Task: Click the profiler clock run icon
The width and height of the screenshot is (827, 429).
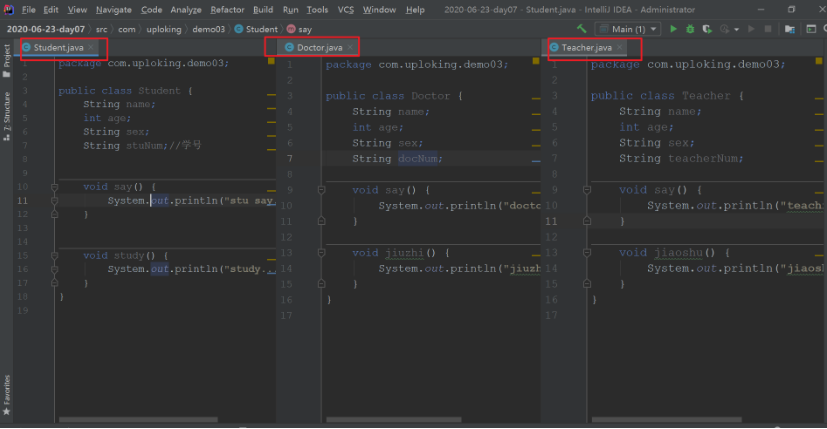Action: (x=725, y=29)
